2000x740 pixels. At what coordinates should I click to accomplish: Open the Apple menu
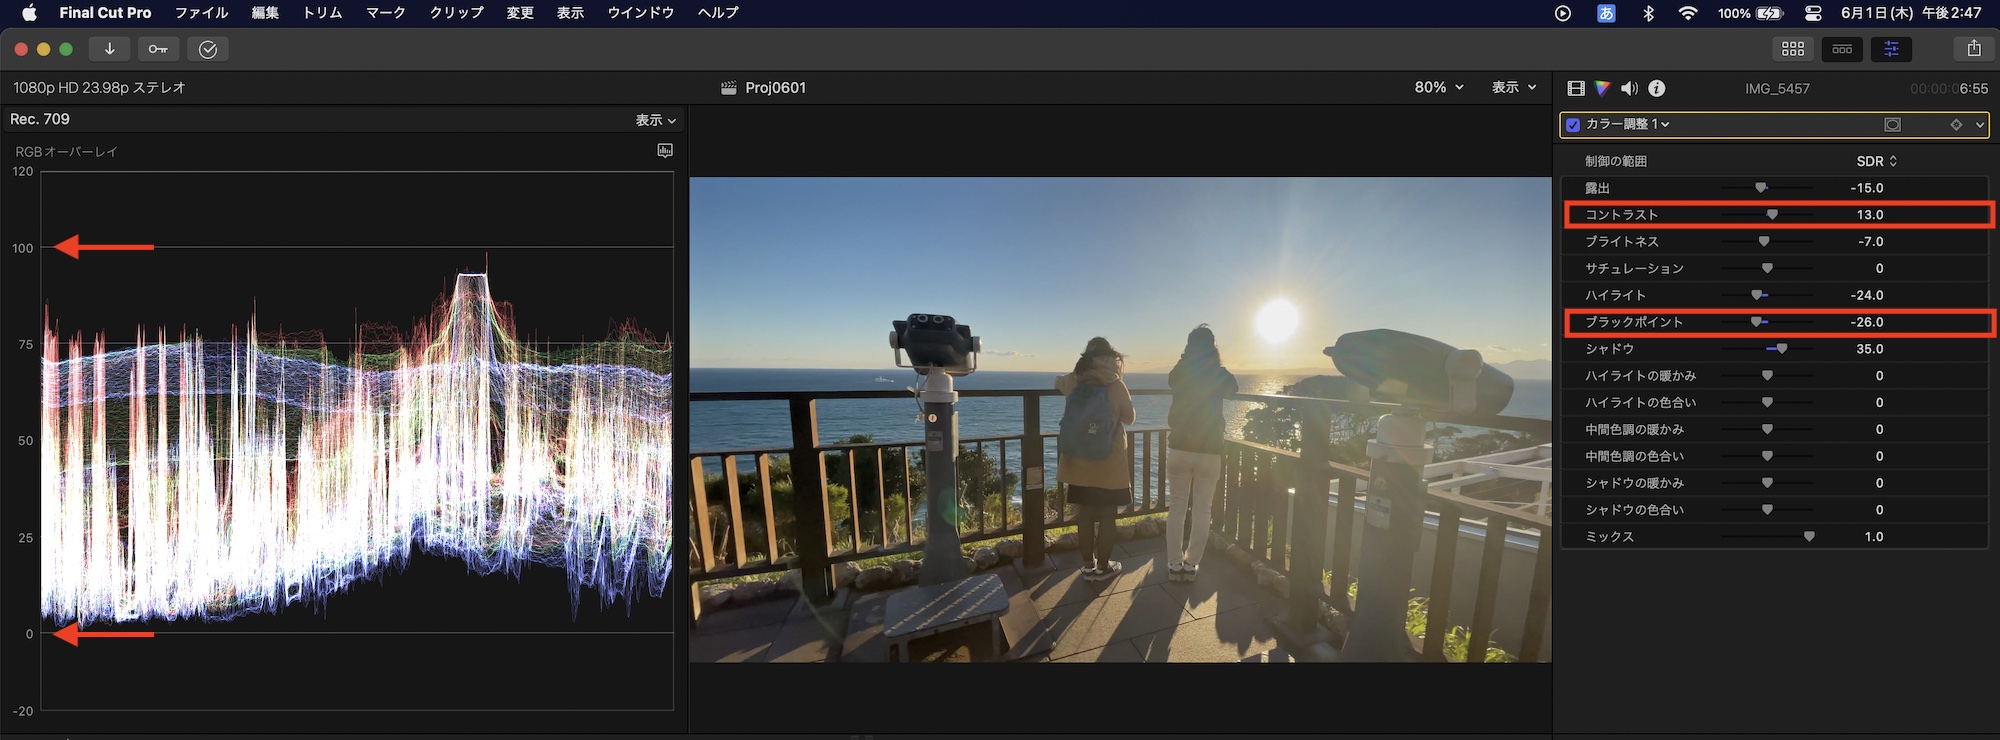click(29, 13)
